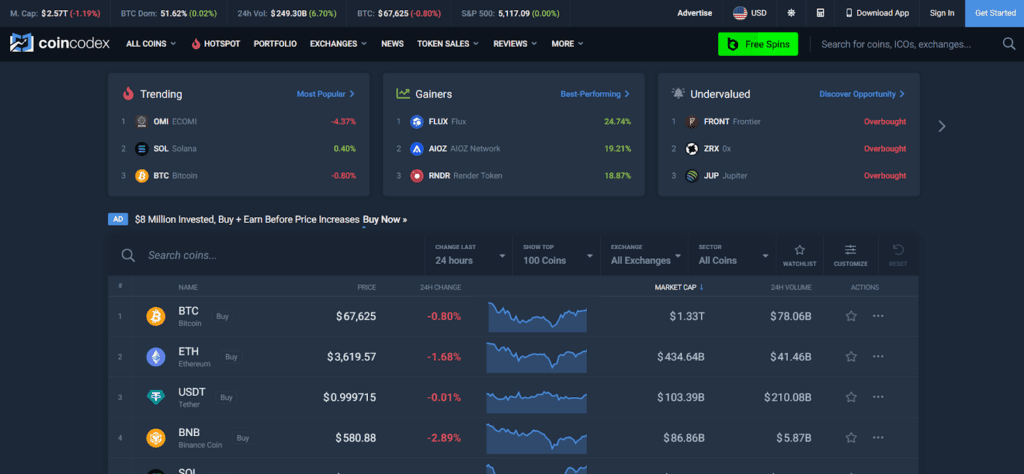Click Buy Now in the ad banner
The image size is (1024, 474).
tap(385, 219)
